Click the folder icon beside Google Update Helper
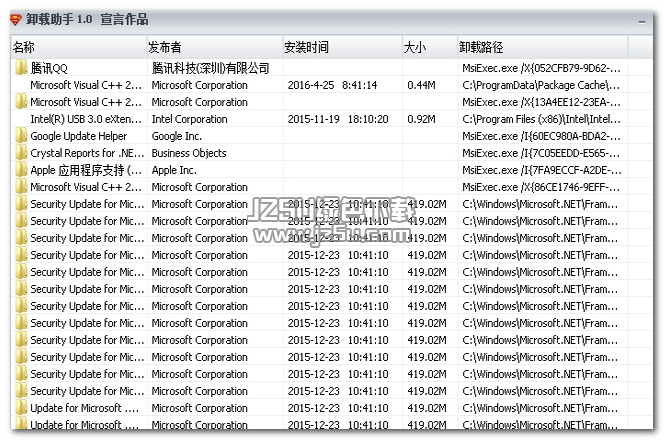This screenshot has width=664, height=440. pos(21,136)
